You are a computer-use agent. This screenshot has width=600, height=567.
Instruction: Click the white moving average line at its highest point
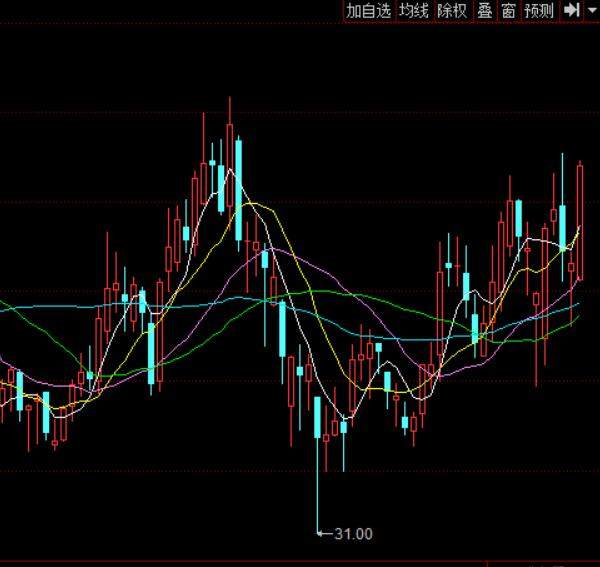pyautogui.click(x=231, y=172)
